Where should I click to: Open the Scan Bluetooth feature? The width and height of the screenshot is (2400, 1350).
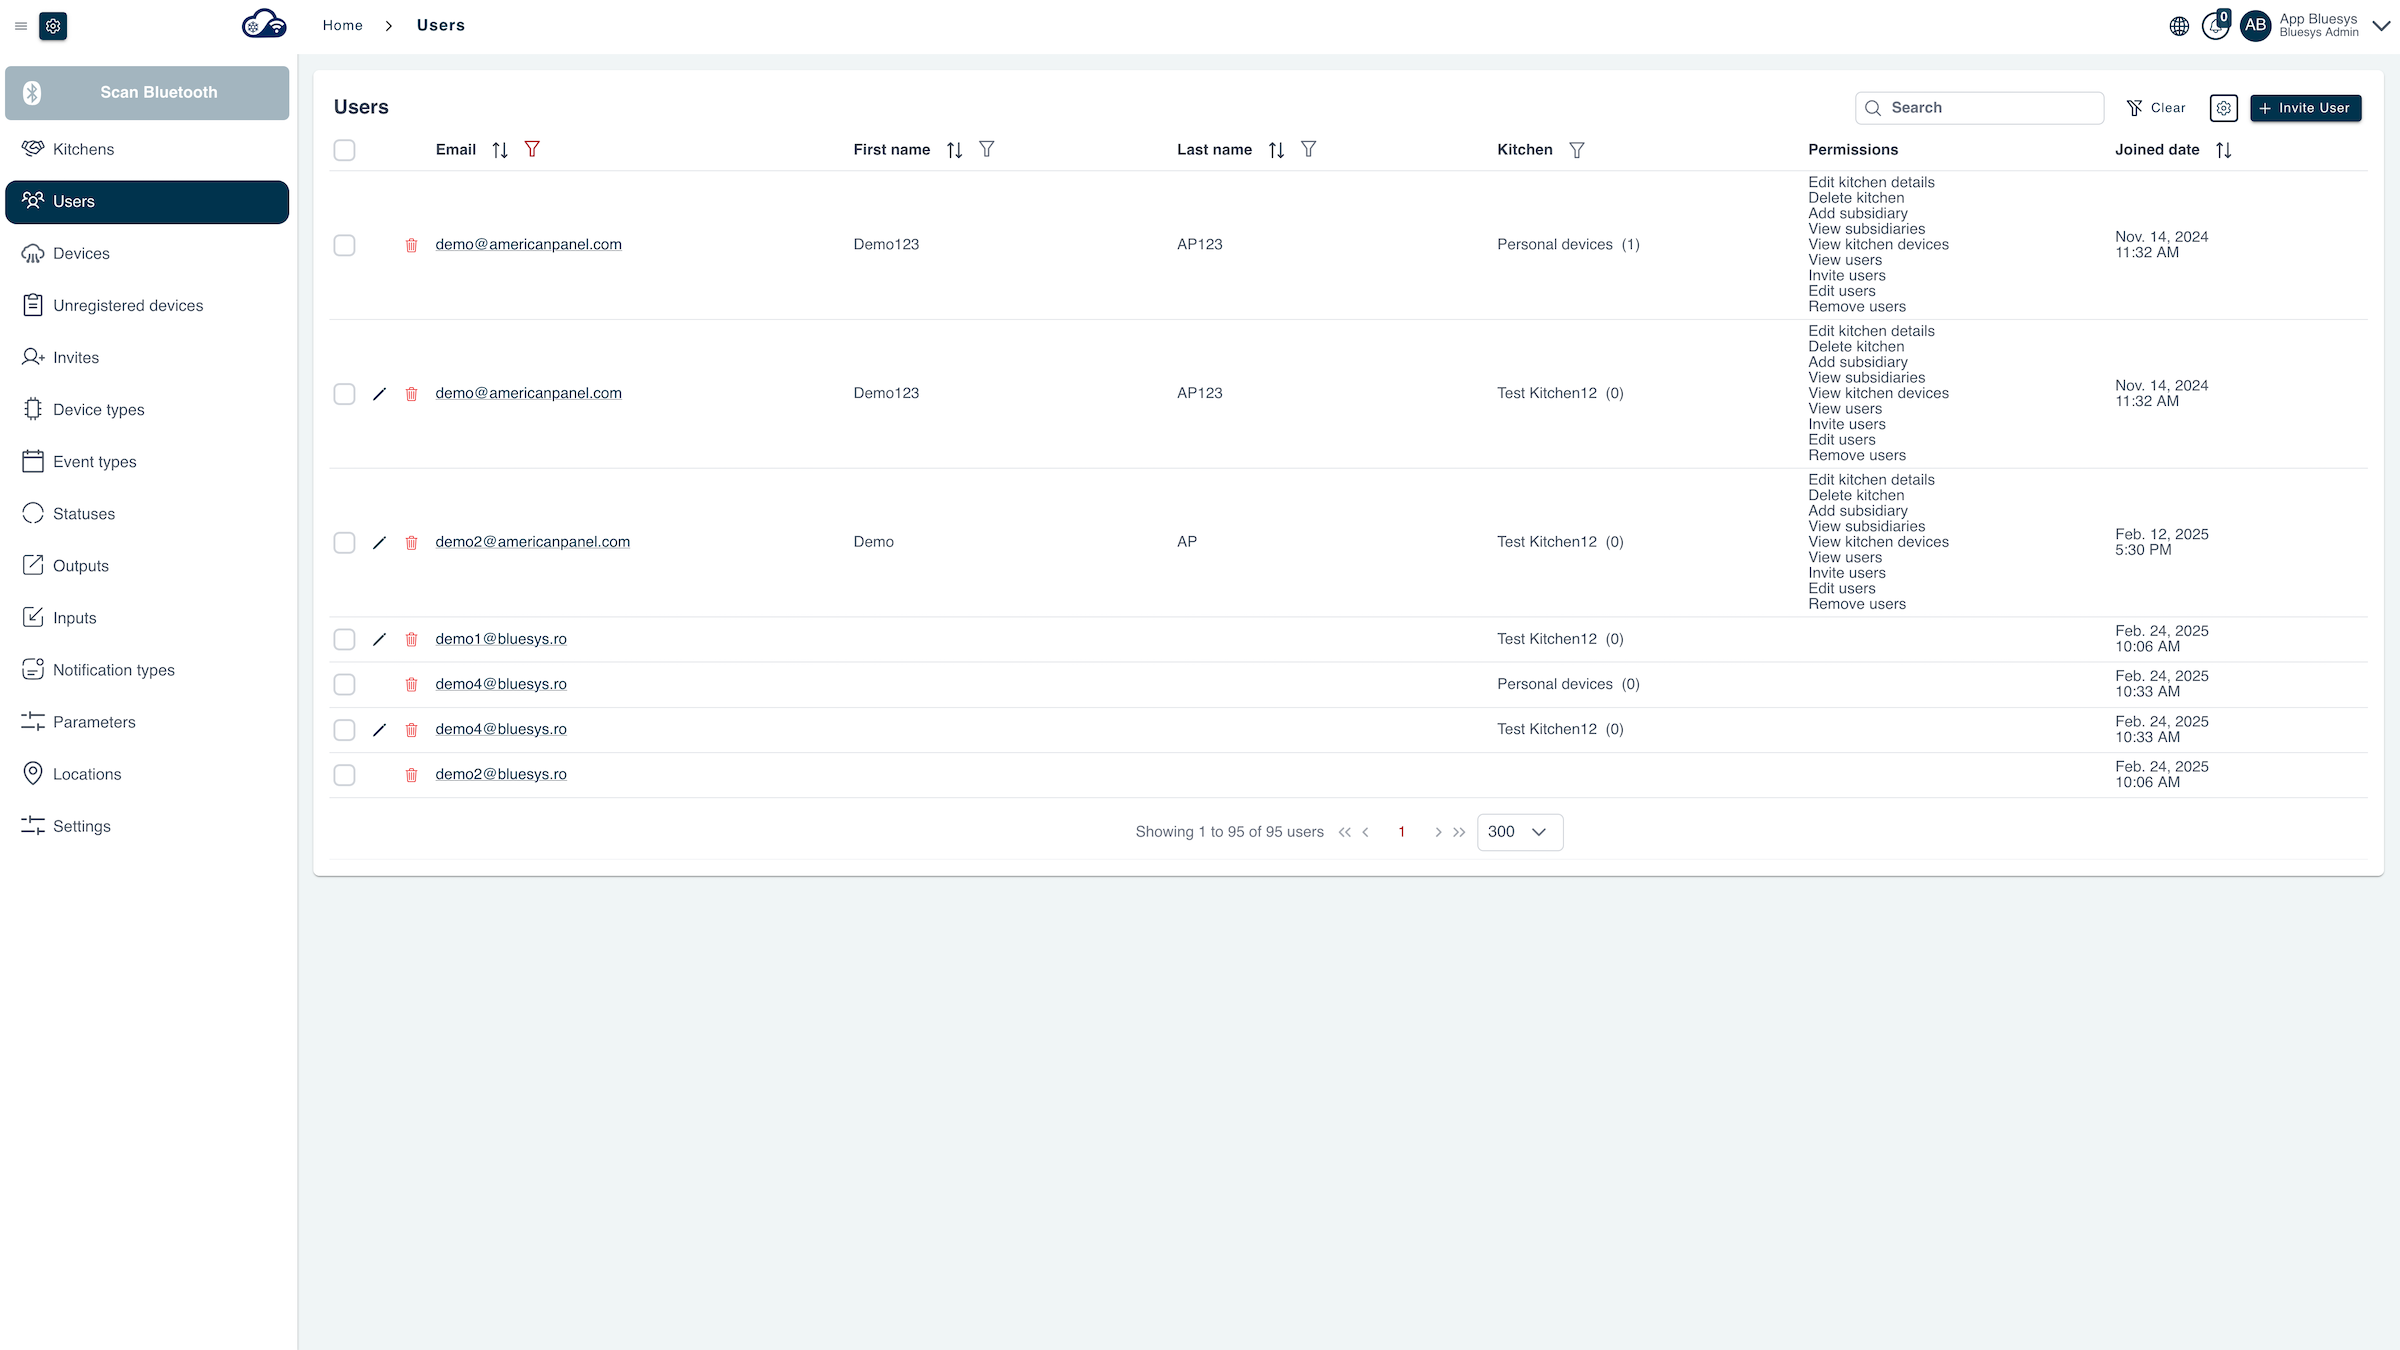(147, 92)
